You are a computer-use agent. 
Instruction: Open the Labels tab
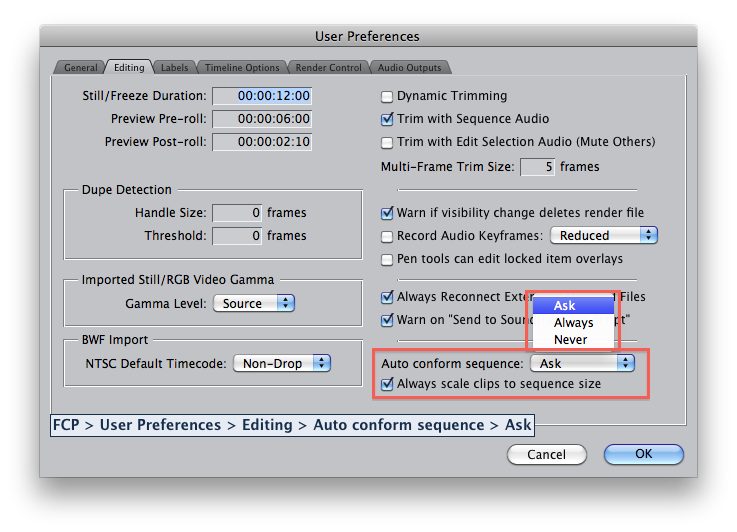174,68
